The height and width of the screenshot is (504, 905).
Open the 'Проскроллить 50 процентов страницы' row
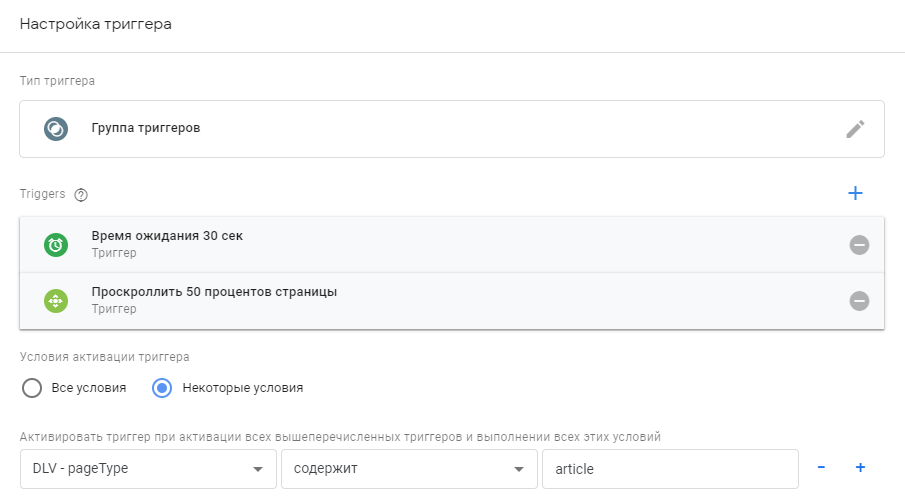point(400,300)
